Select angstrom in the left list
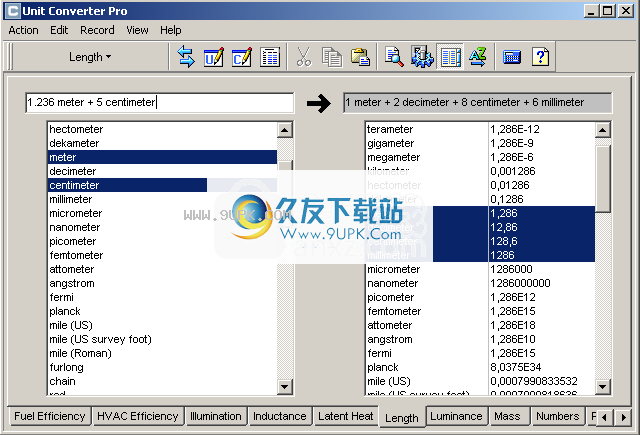This screenshot has height=435, width=640. tap(162, 283)
